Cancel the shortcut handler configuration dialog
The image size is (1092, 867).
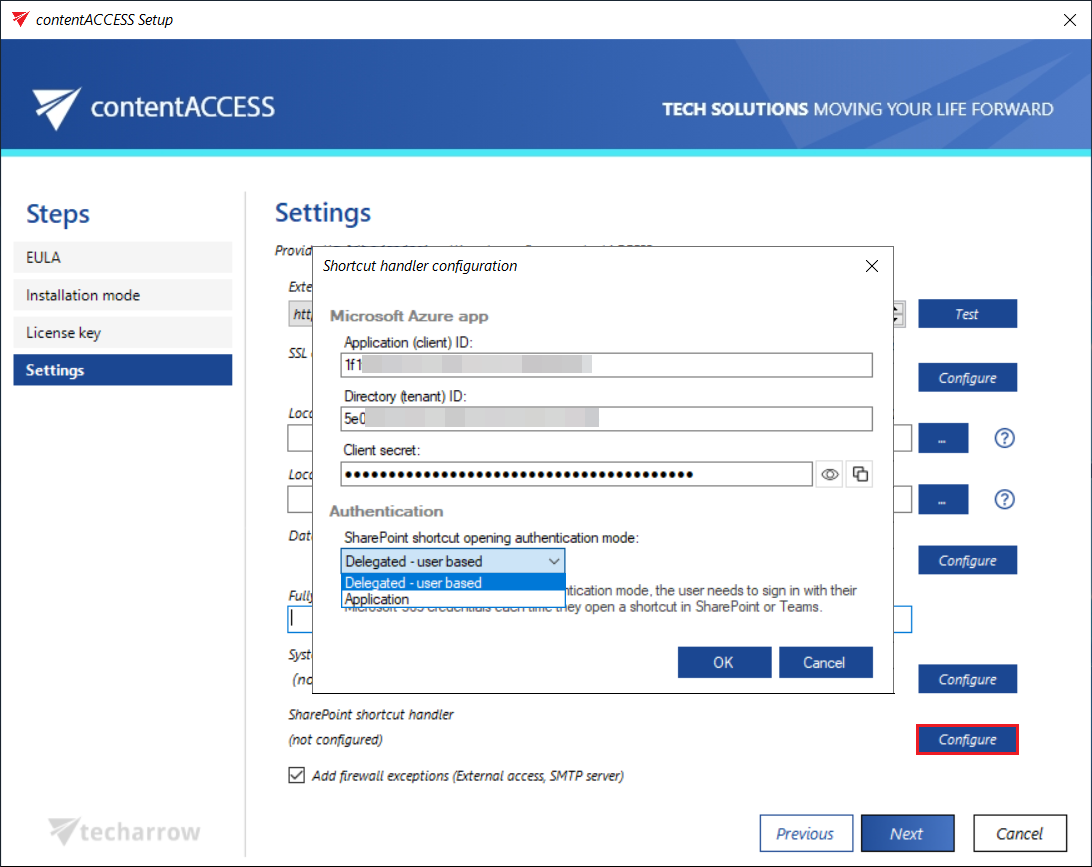[824, 662]
